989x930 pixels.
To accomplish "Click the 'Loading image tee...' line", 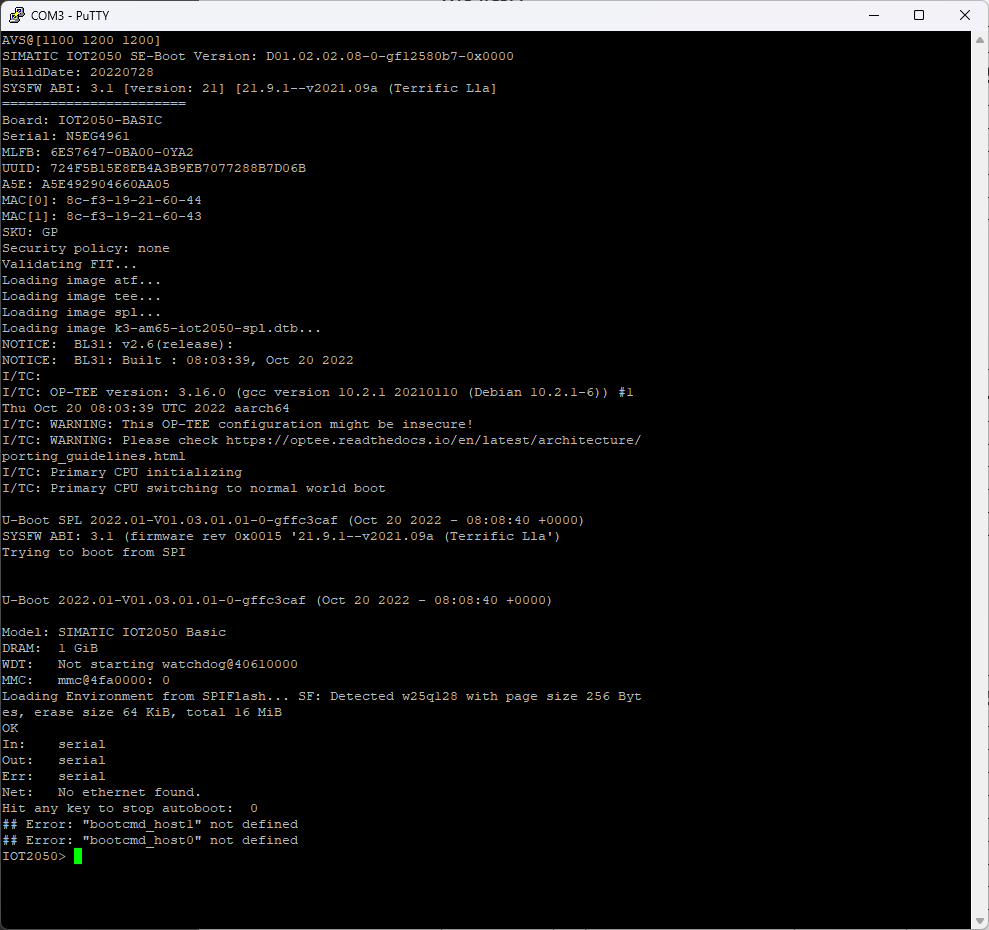I will tap(81, 296).
